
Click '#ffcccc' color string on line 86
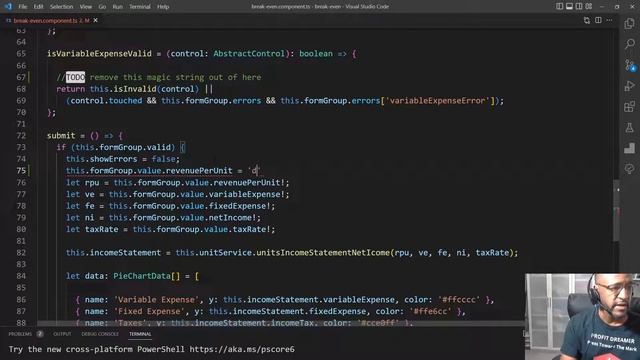(x=459, y=300)
